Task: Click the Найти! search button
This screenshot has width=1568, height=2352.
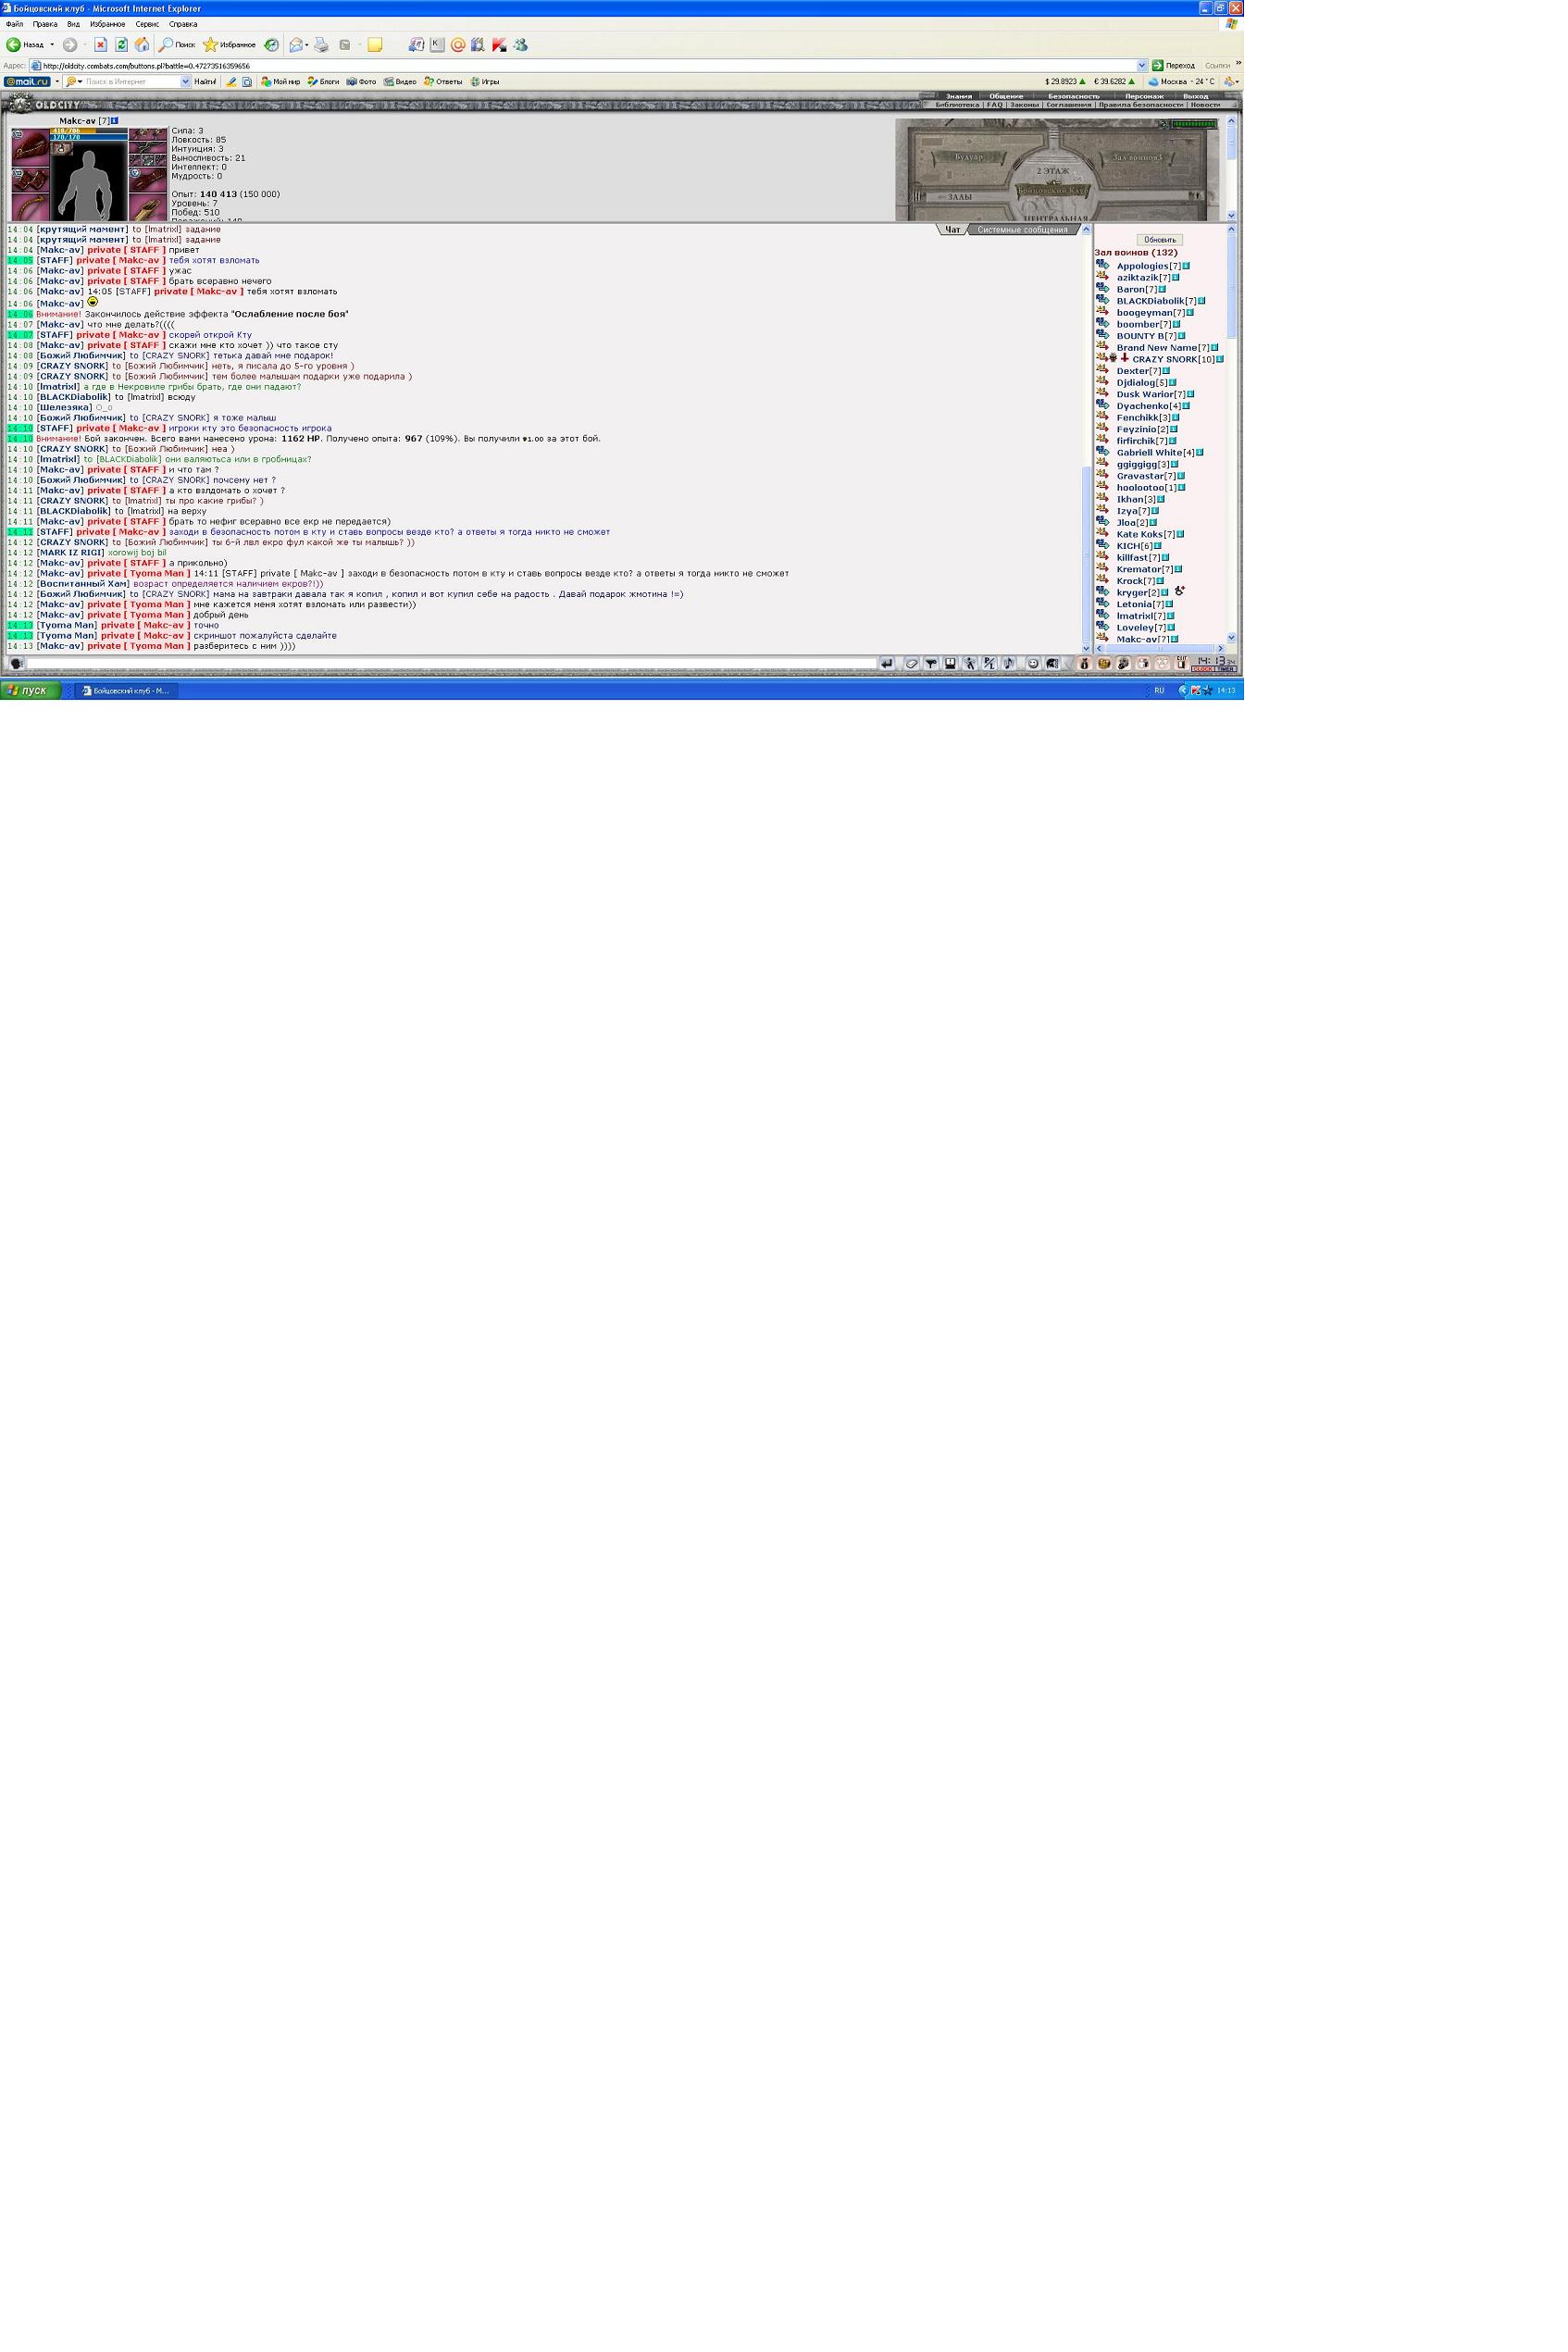Action: (205, 82)
